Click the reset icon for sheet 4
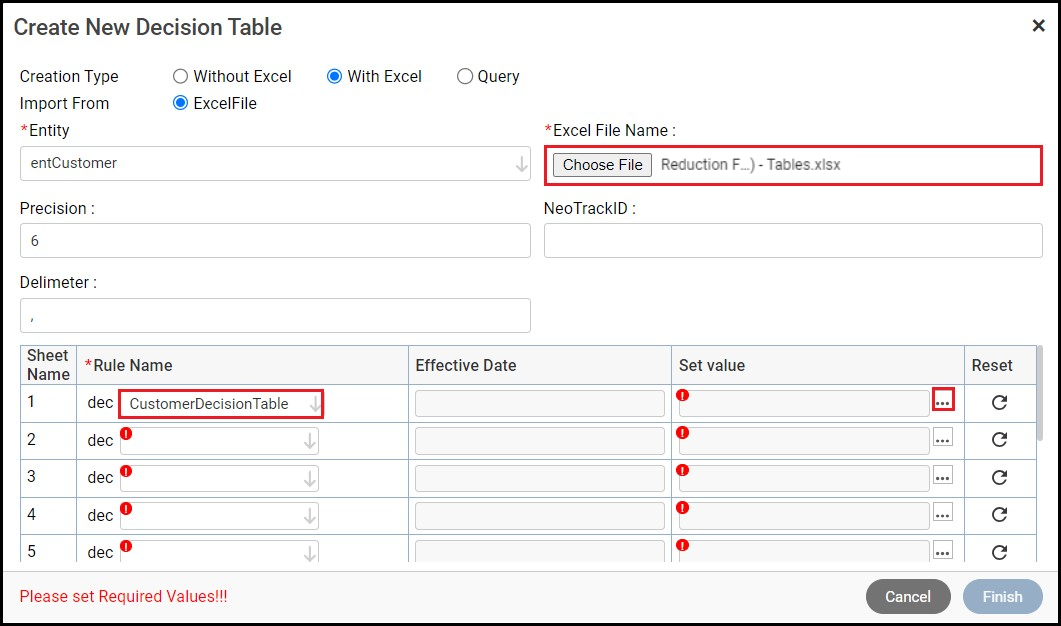1061x626 pixels. [x=998, y=515]
